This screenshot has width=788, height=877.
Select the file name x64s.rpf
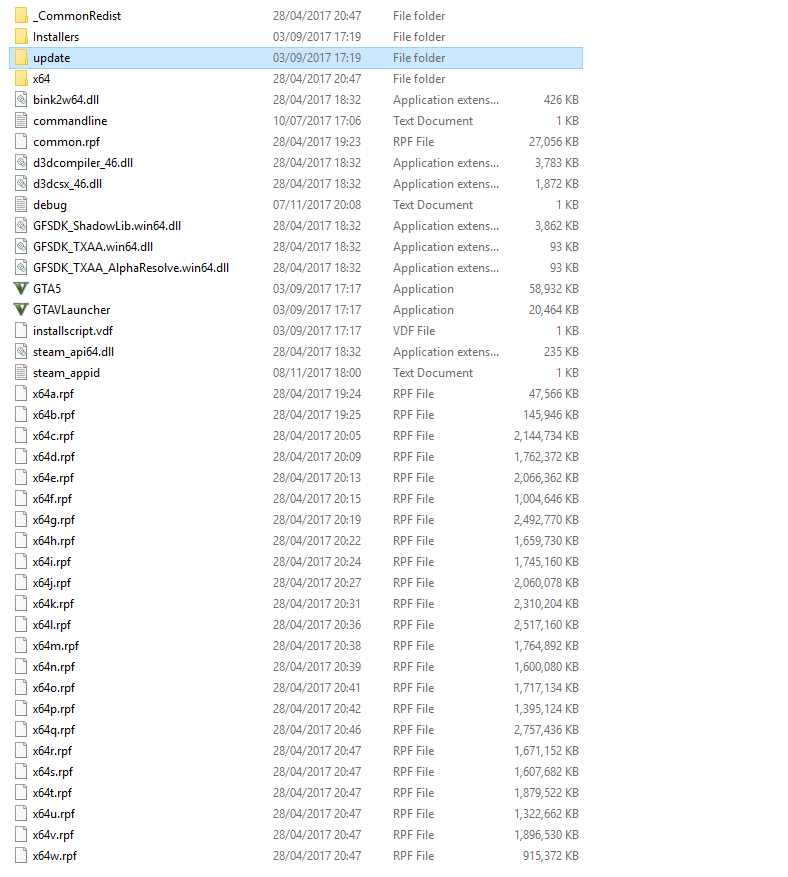click(53, 772)
